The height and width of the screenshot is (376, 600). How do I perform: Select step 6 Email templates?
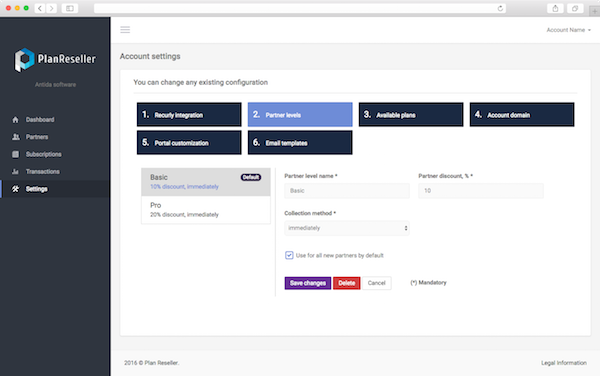[300, 142]
